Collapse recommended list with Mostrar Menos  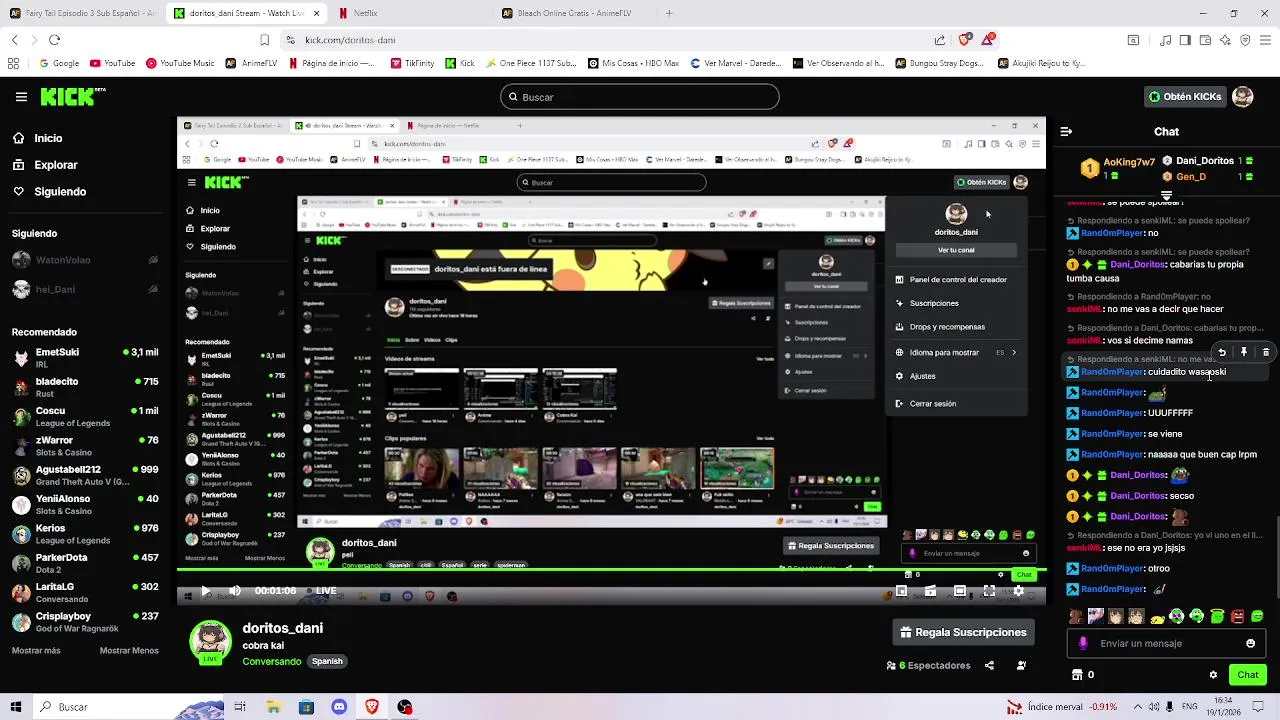(x=129, y=650)
